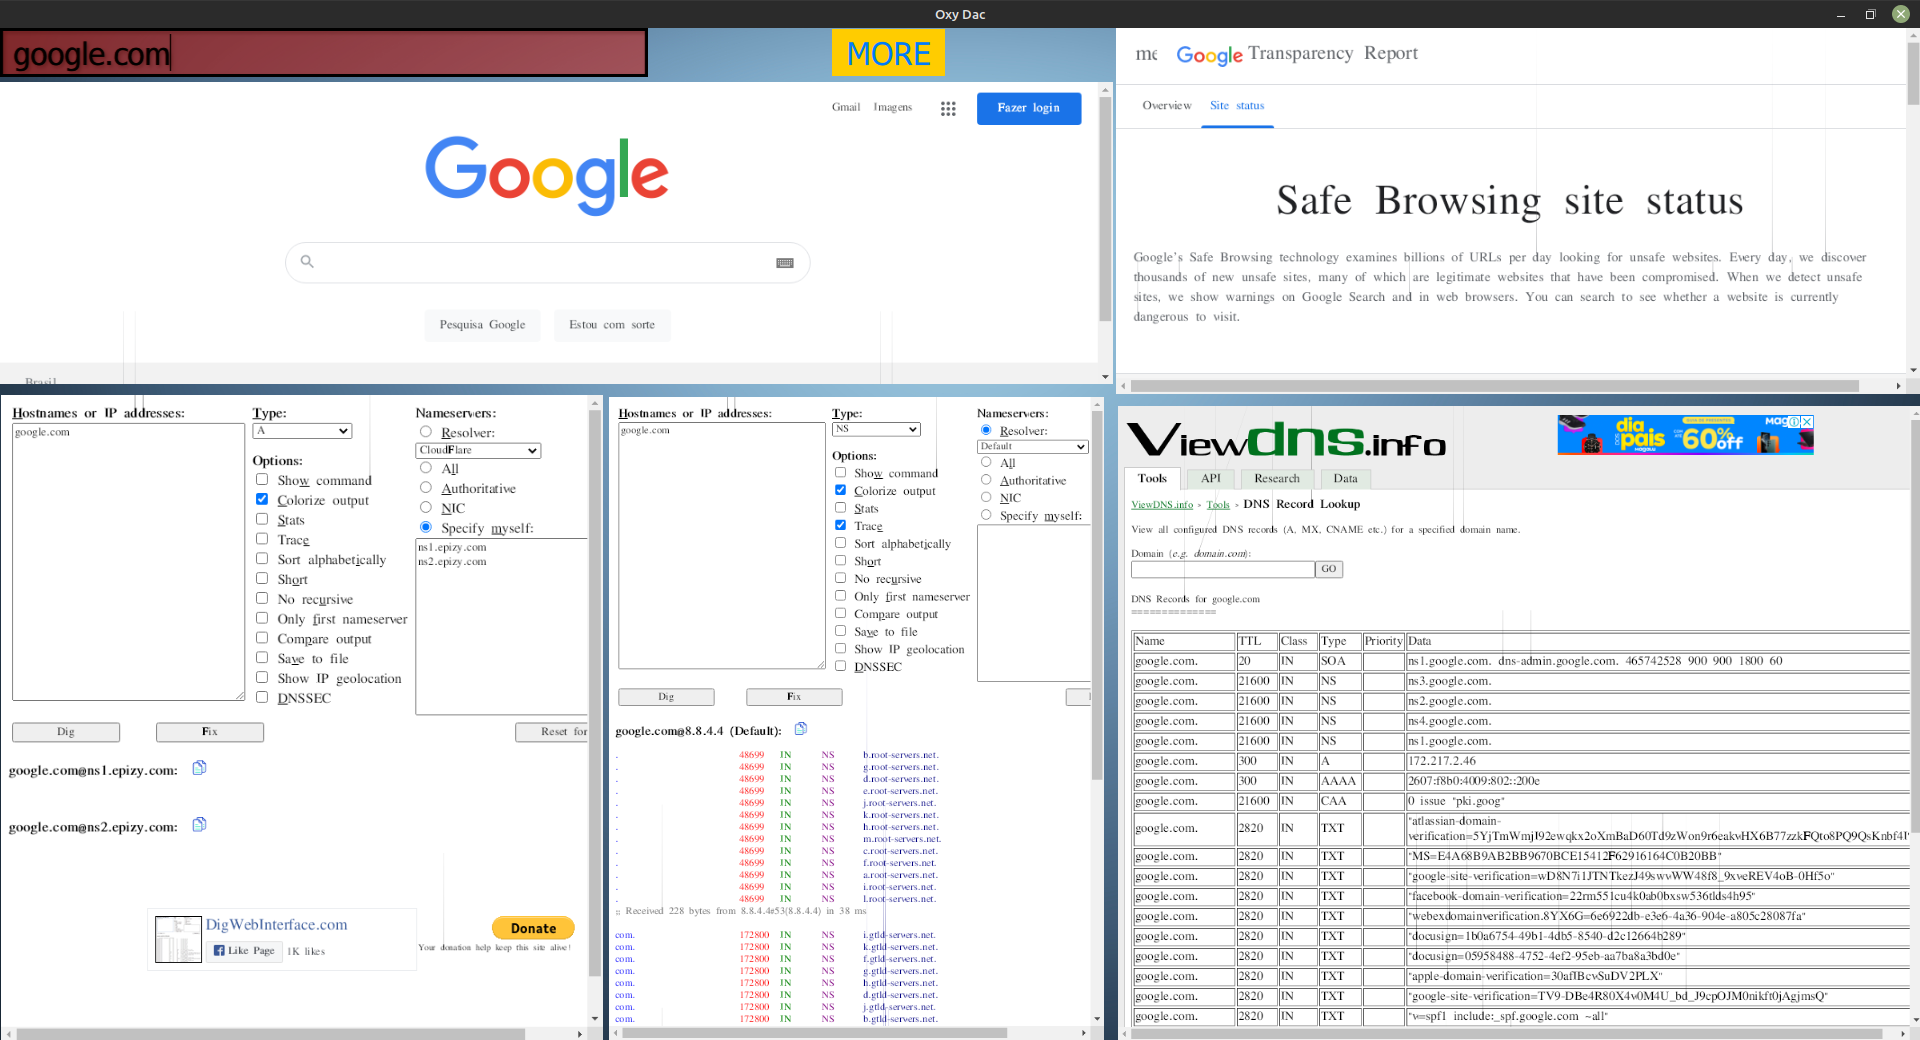The width and height of the screenshot is (1920, 1040).
Task: Open the Type dropdown showing A
Action: pyautogui.click(x=302, y=431)
